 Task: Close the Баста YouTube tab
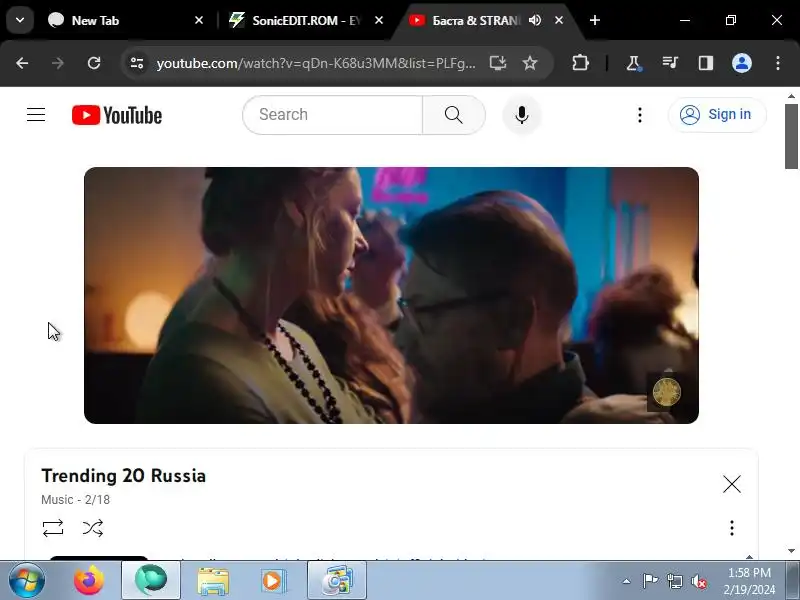pyautogui.click(x=559, y=20)
